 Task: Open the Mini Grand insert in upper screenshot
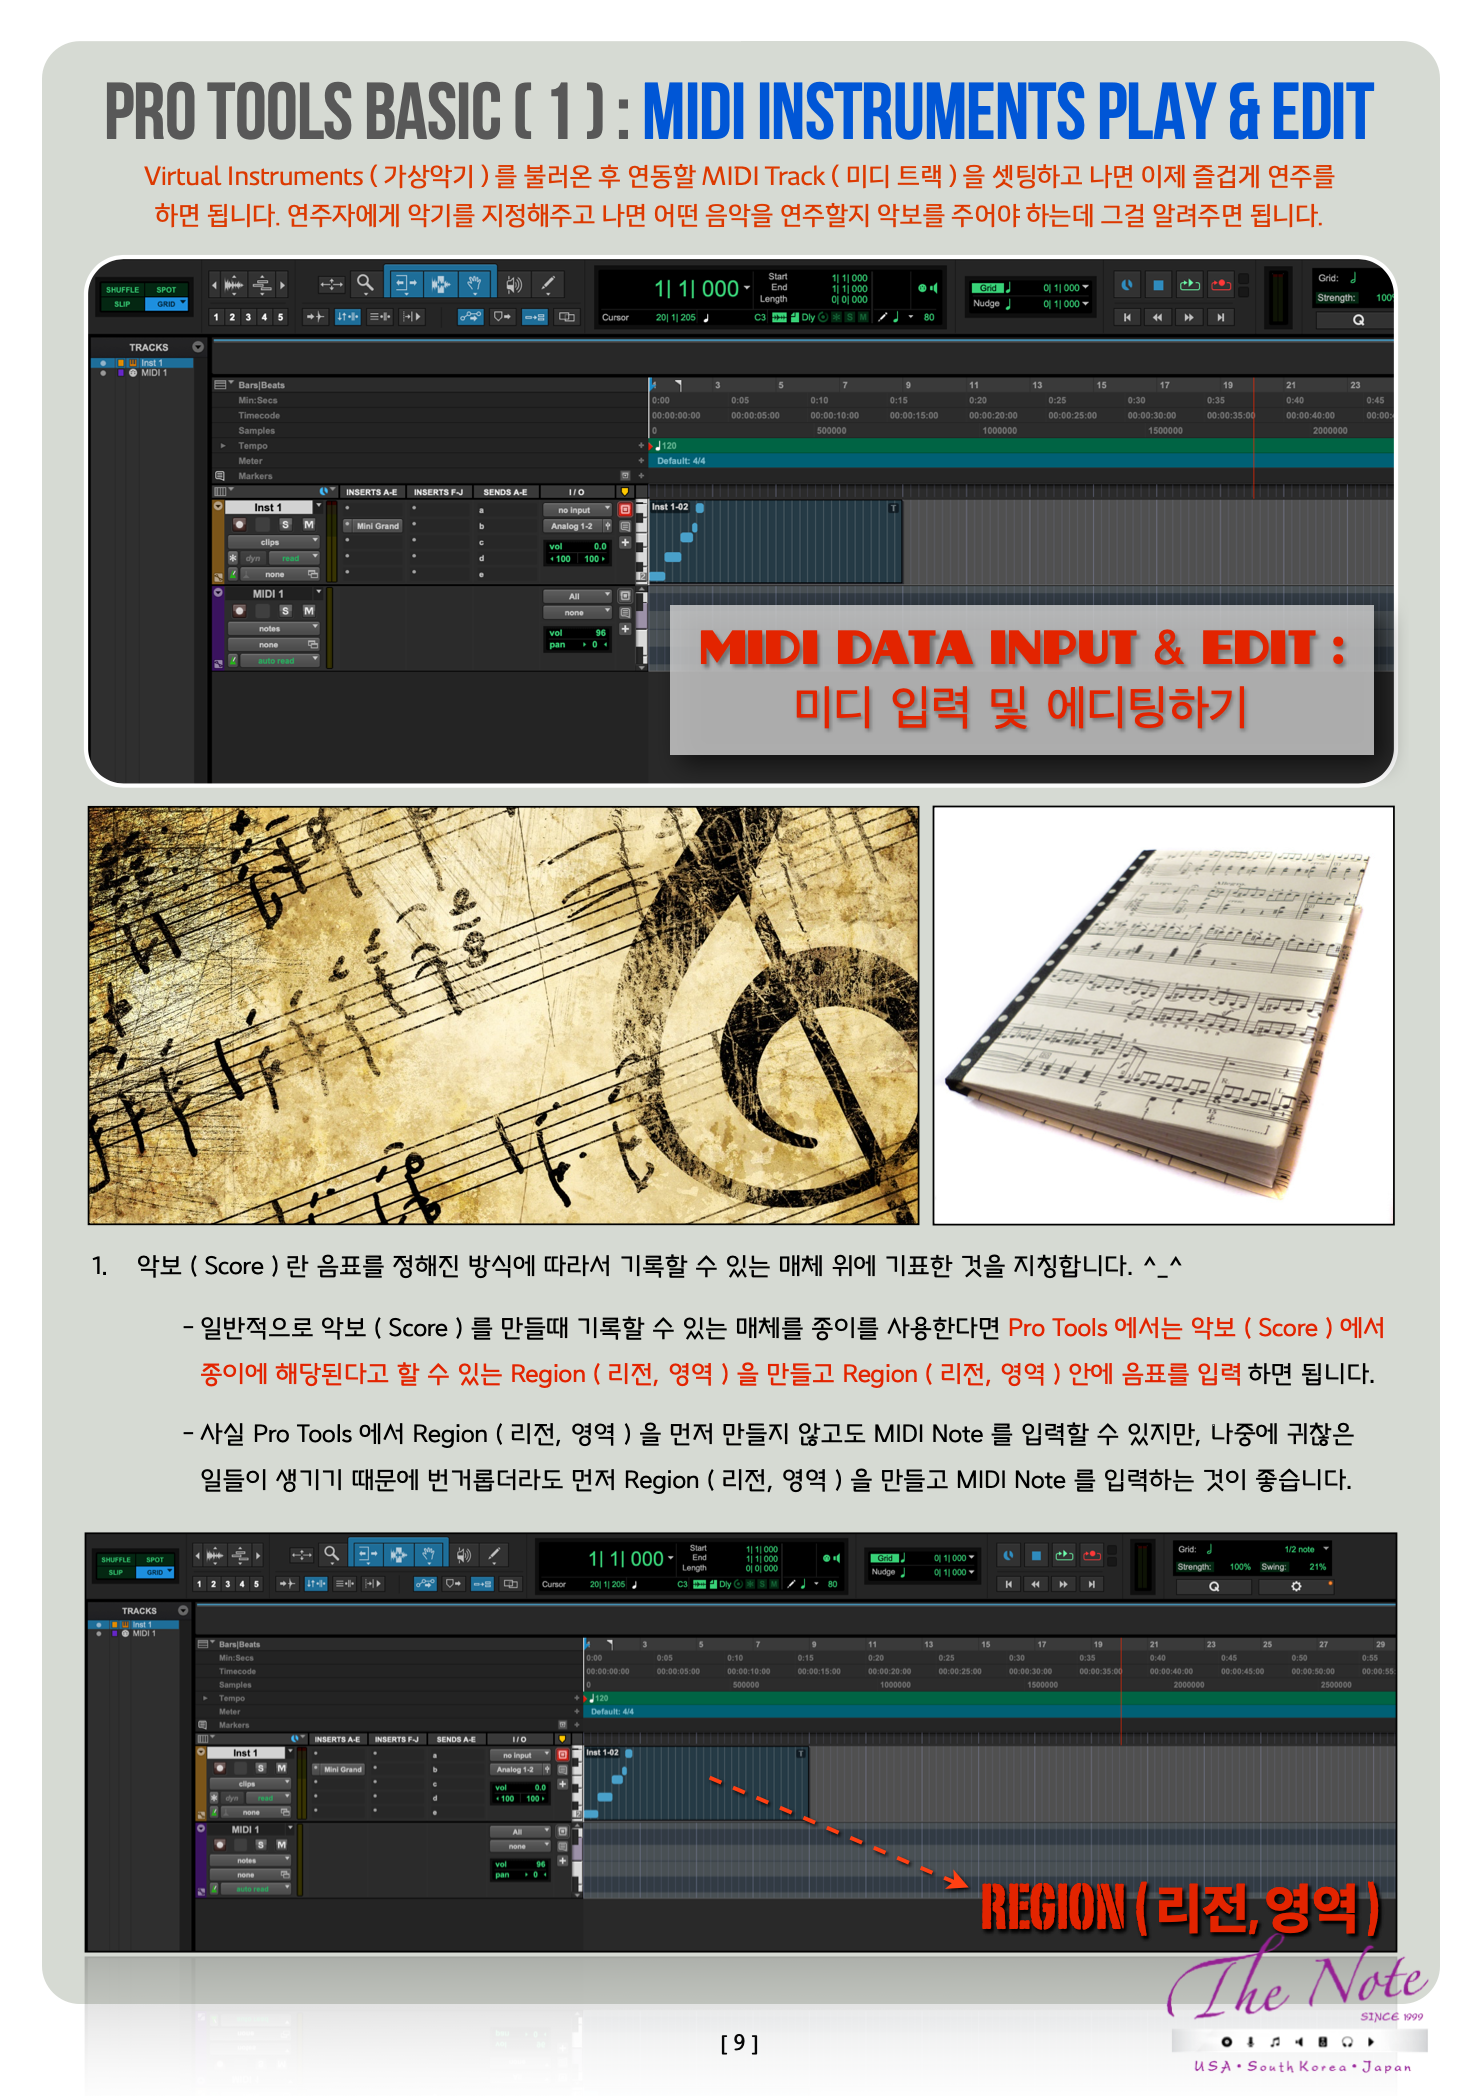click(x=377, y=526)
